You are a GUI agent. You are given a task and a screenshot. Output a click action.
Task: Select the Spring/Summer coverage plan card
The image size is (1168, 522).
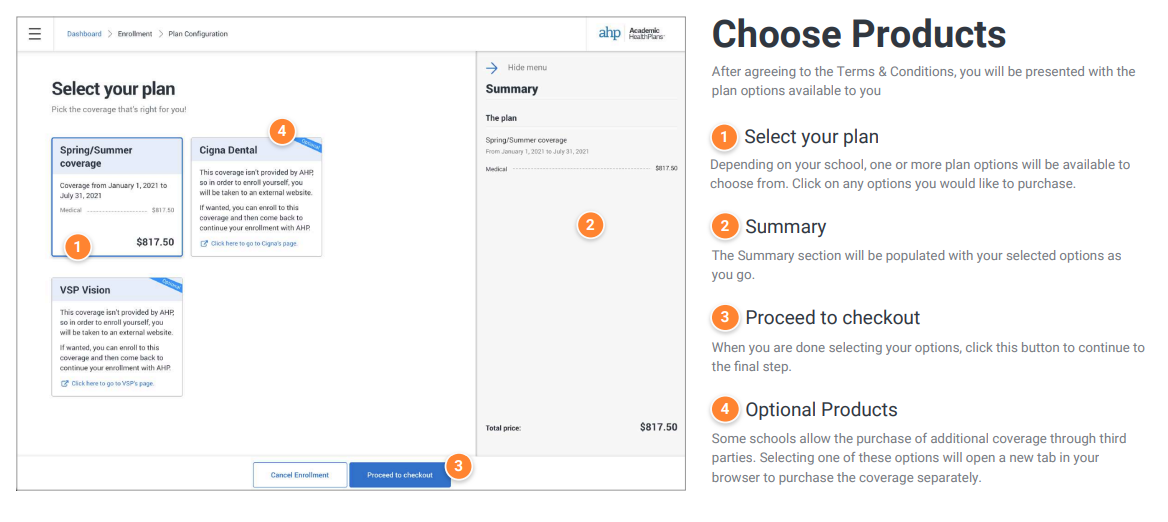pyautogui.click(x=117, y=197)
